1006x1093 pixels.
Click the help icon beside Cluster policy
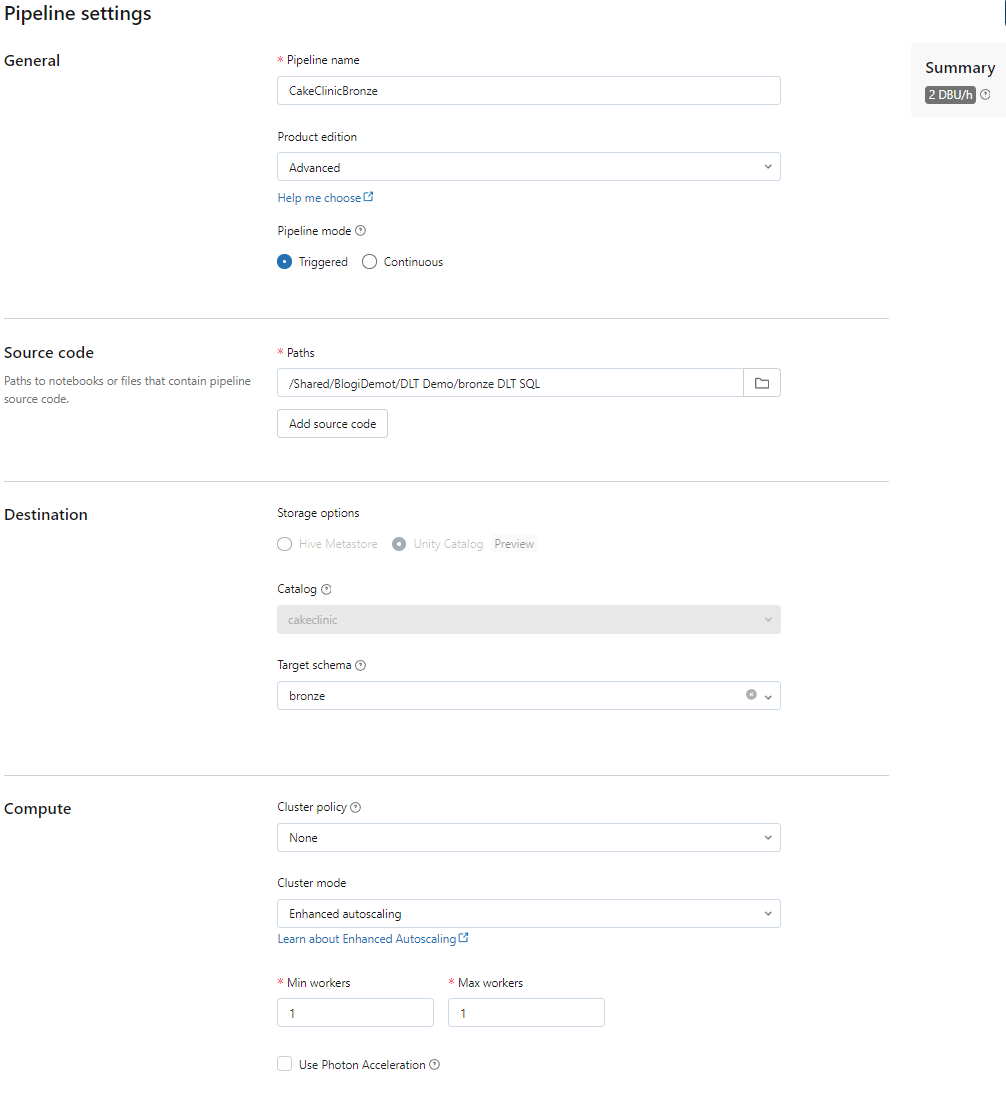[356, 808]
